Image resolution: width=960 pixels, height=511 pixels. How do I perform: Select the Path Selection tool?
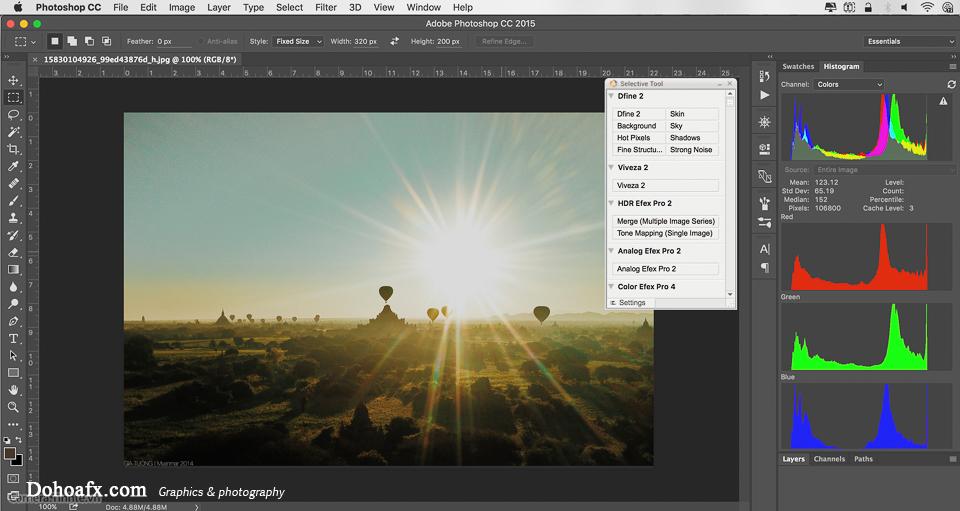[13, 356]
